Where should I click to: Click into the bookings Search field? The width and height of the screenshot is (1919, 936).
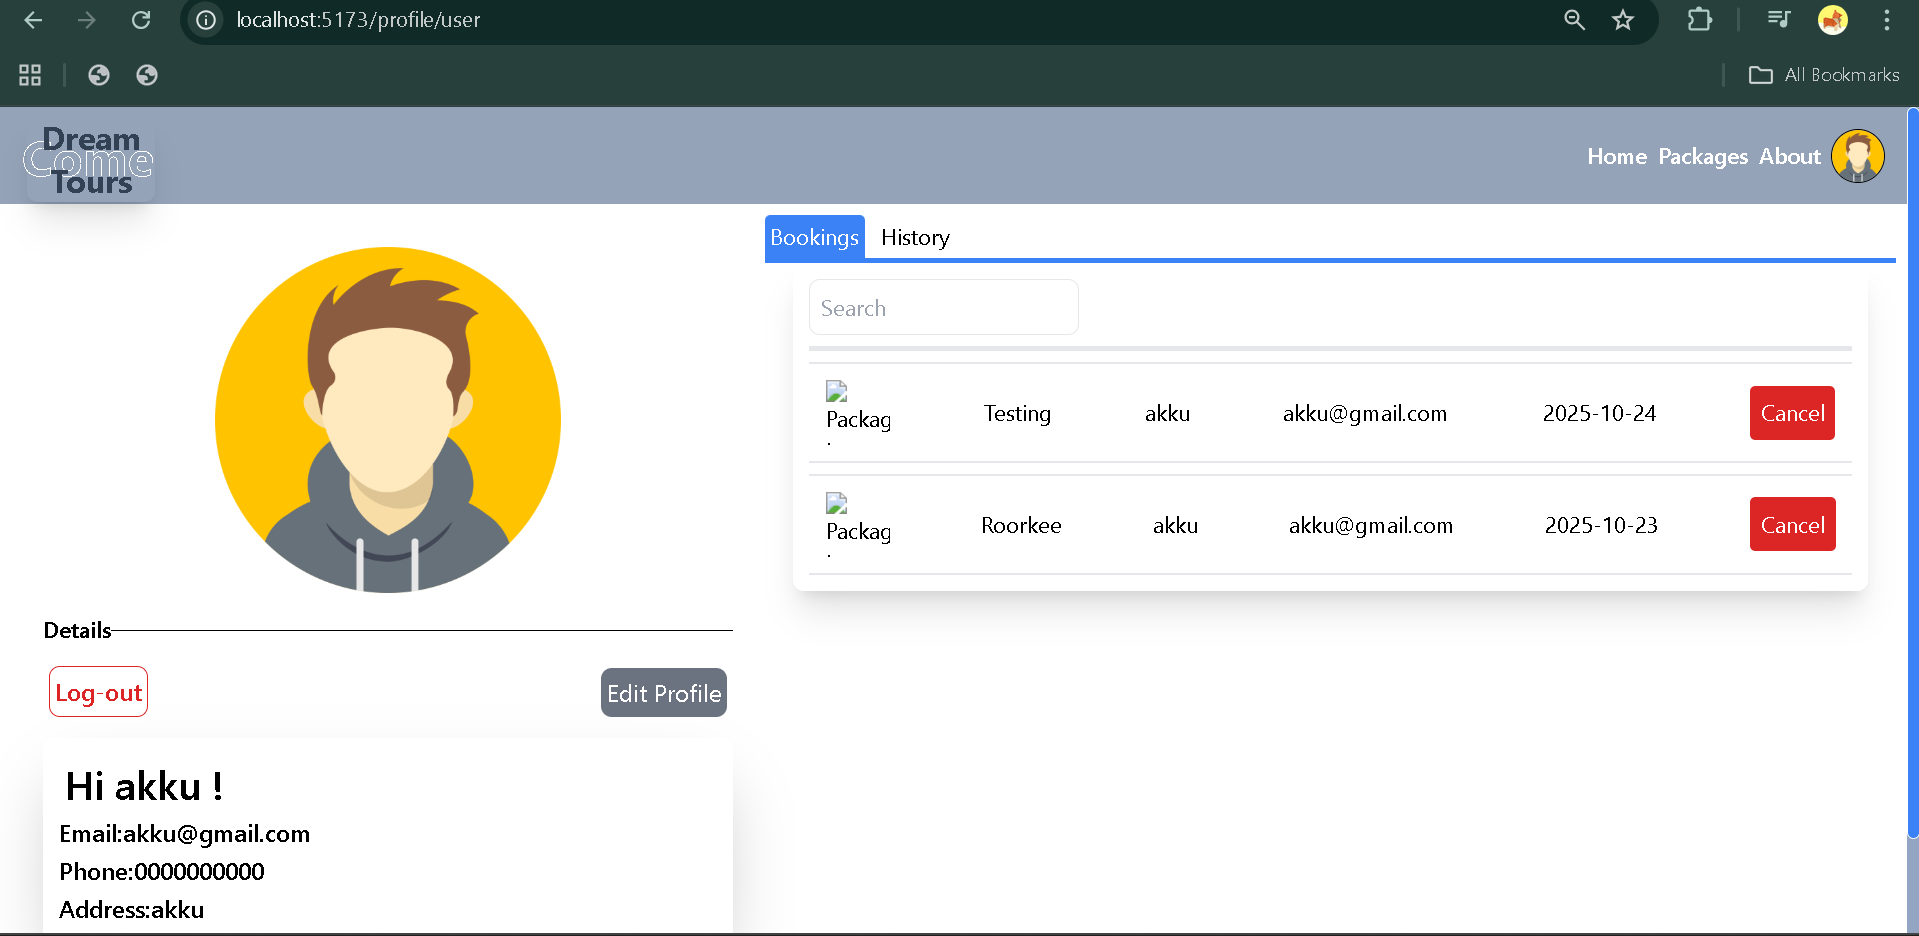point(943,308)
